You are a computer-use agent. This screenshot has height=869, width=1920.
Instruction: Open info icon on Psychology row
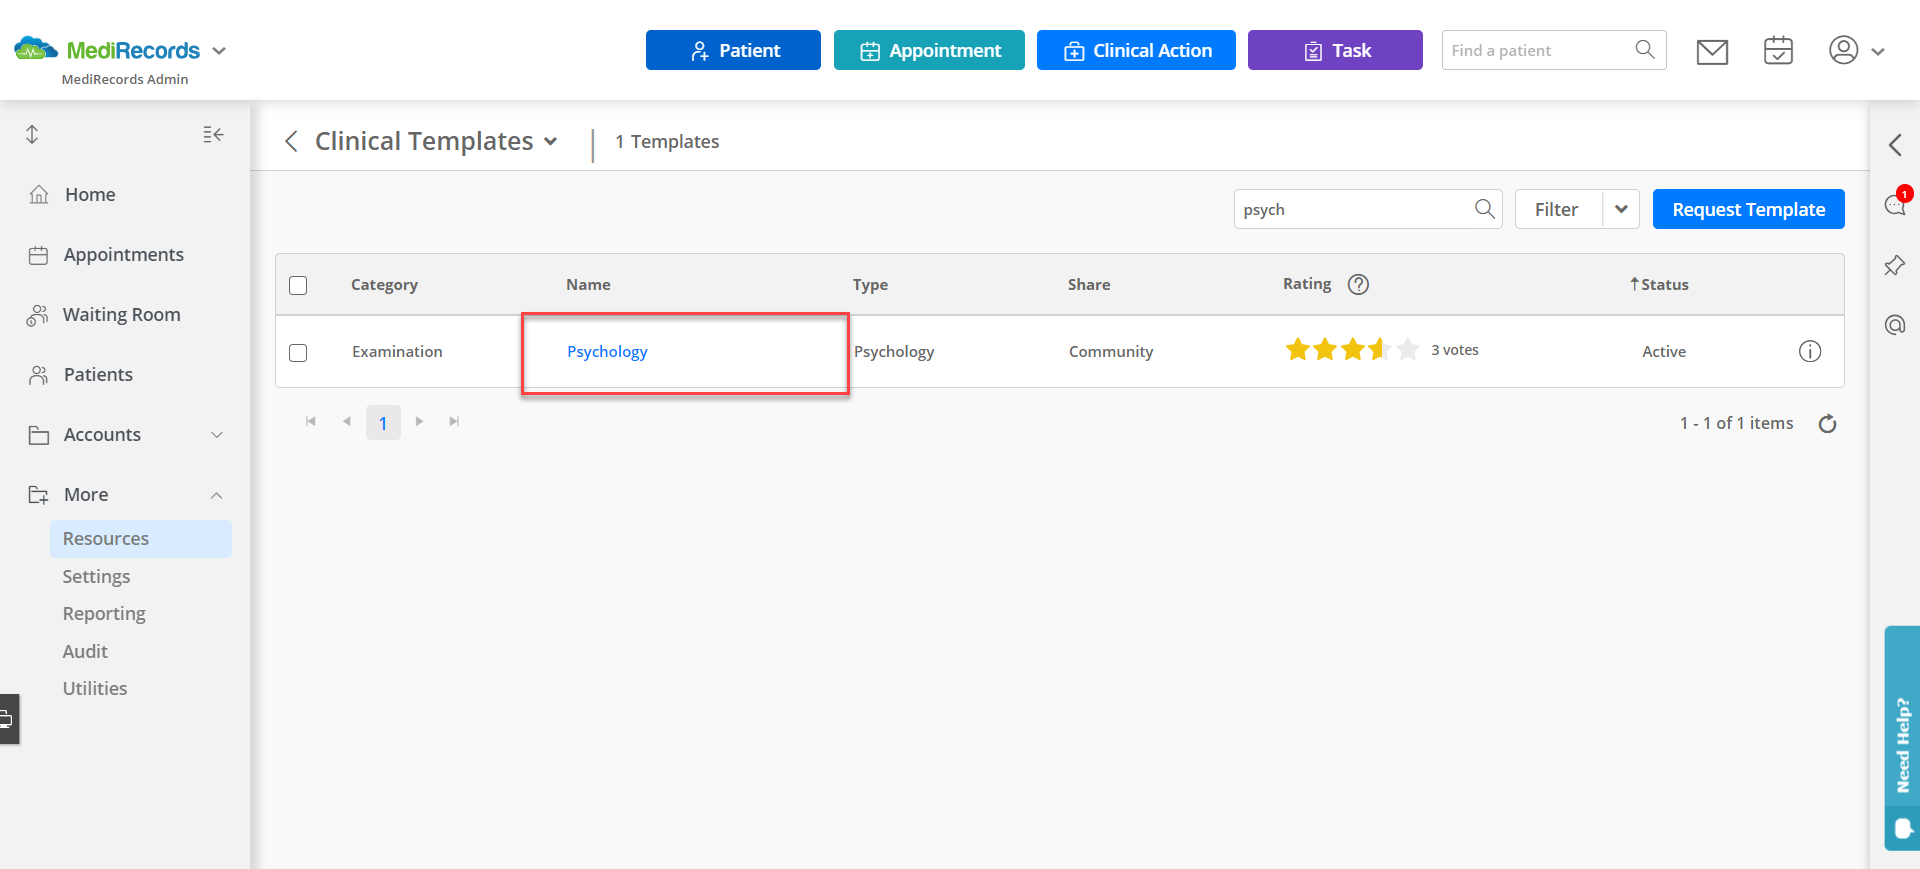[x=1809, y=351]
